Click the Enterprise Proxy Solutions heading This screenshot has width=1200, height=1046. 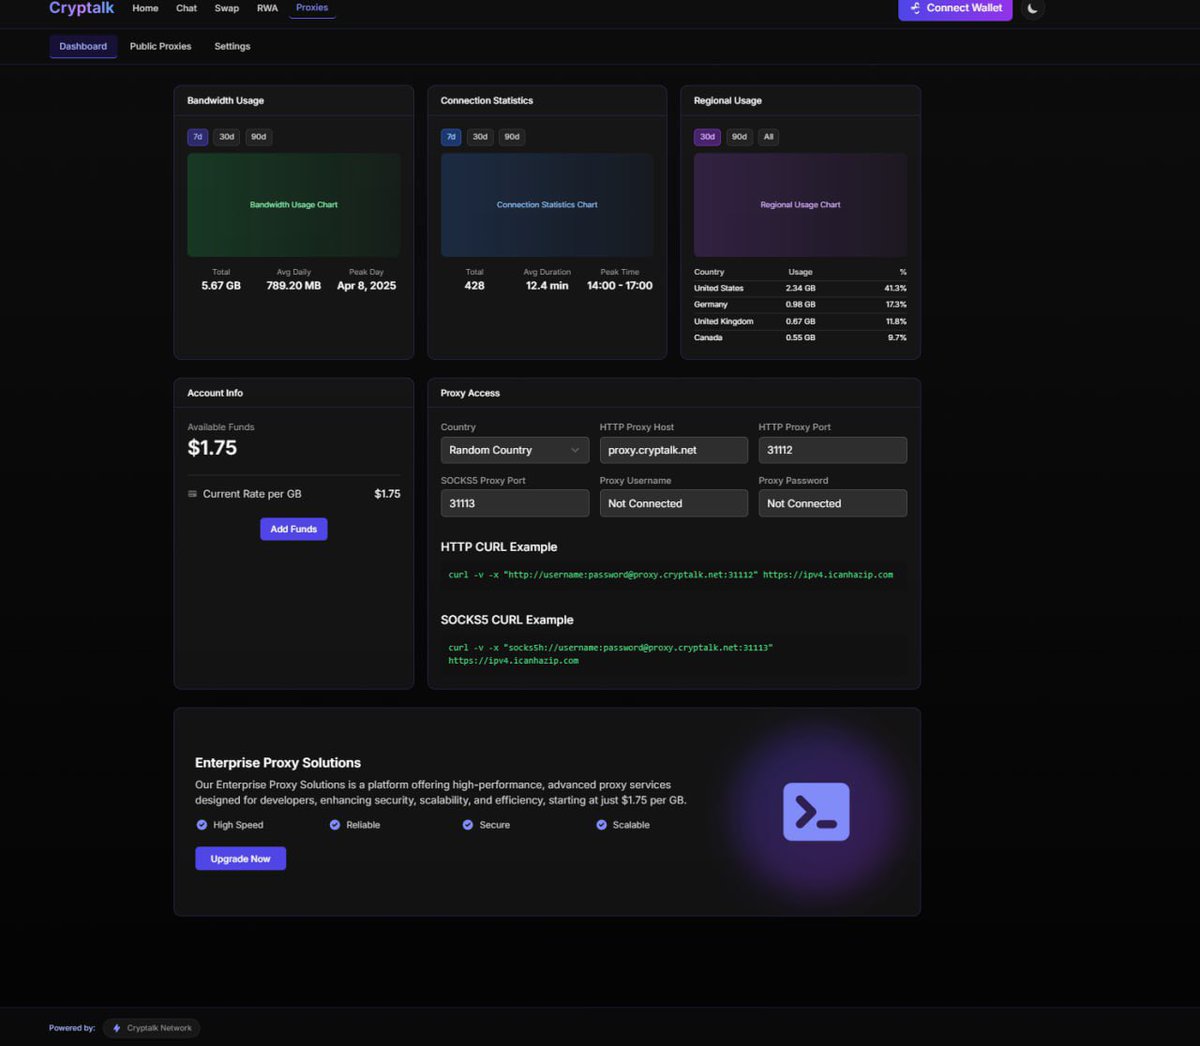coord(278,763)
